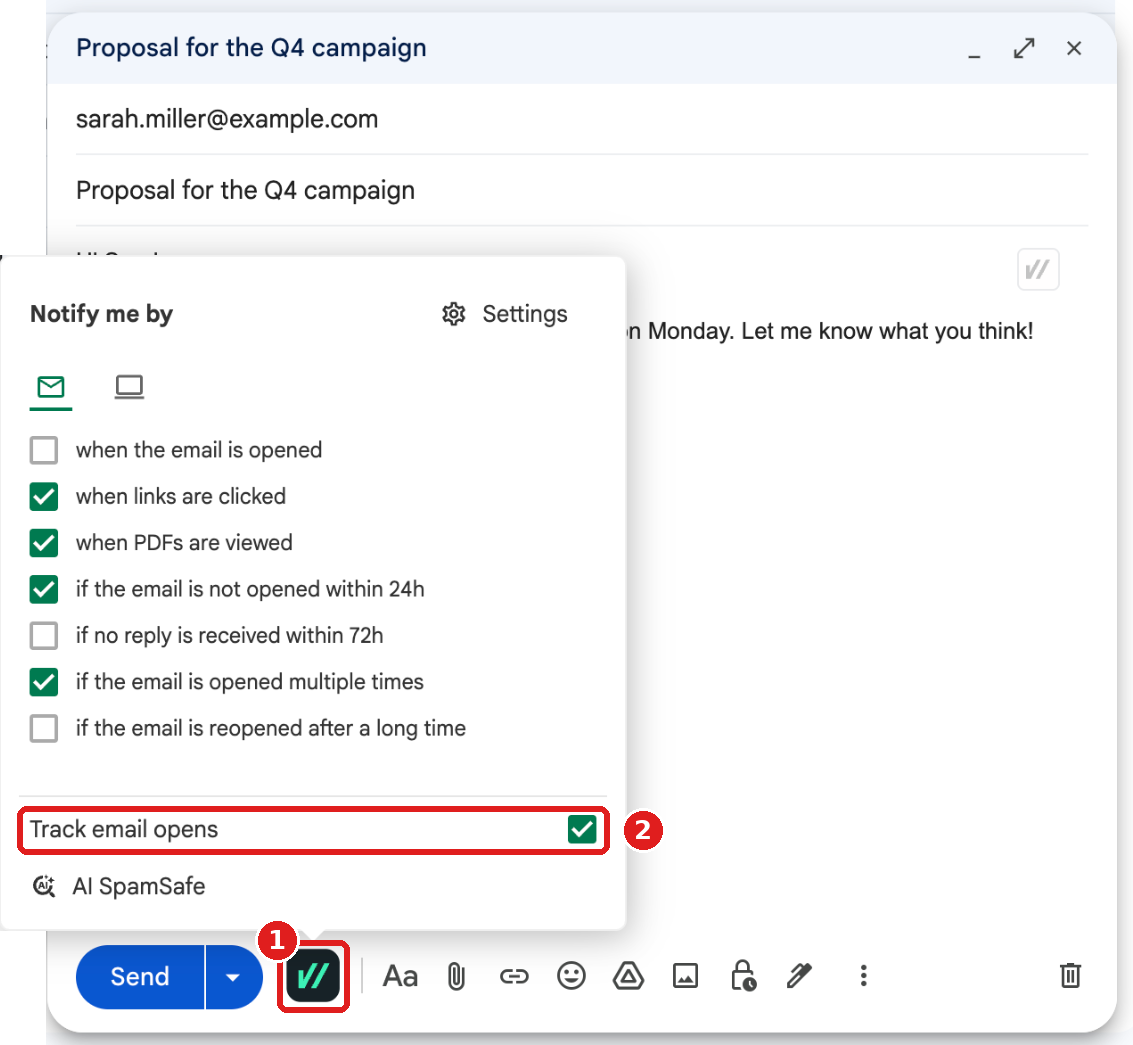Uncheck 'when PDFs are viewed'
The image size is (1133, 1045).
tap(44, 543)
